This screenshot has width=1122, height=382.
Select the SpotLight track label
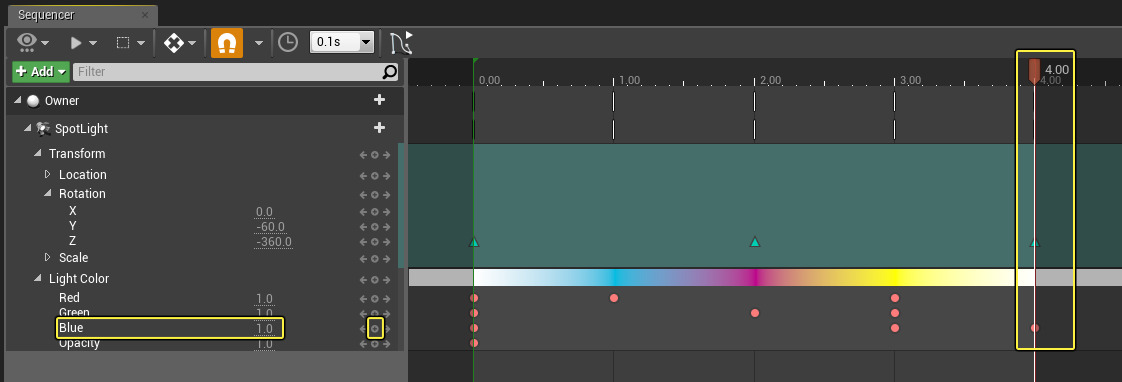(82, 129)
